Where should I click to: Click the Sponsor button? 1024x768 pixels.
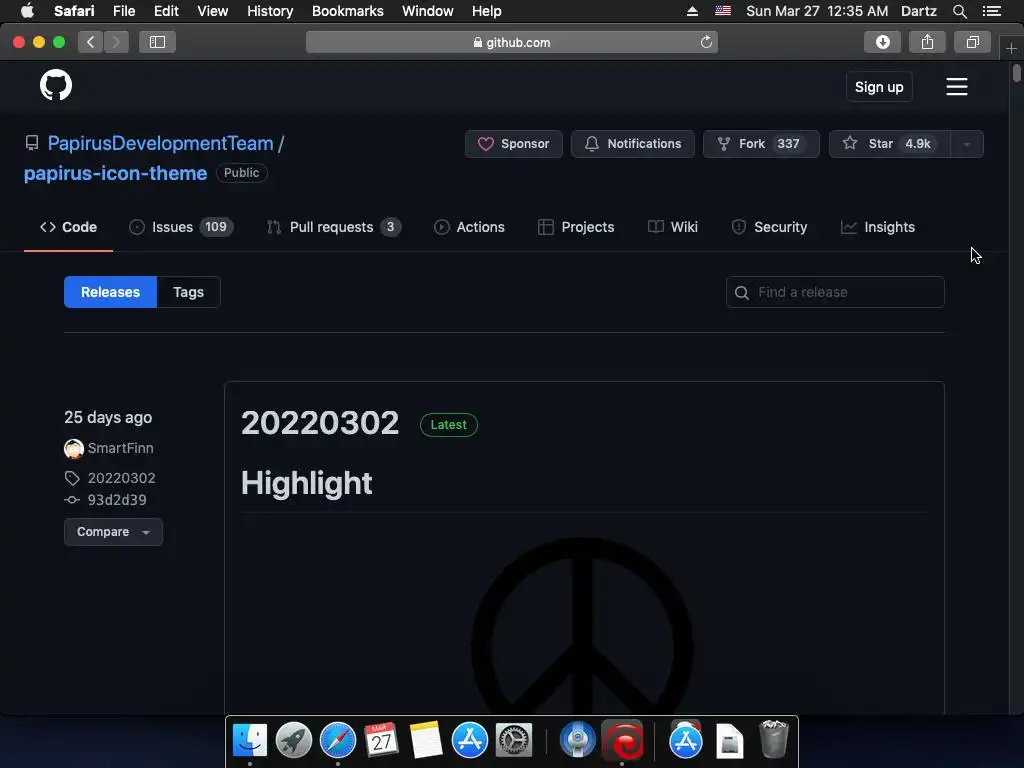(x=513, y=144)
